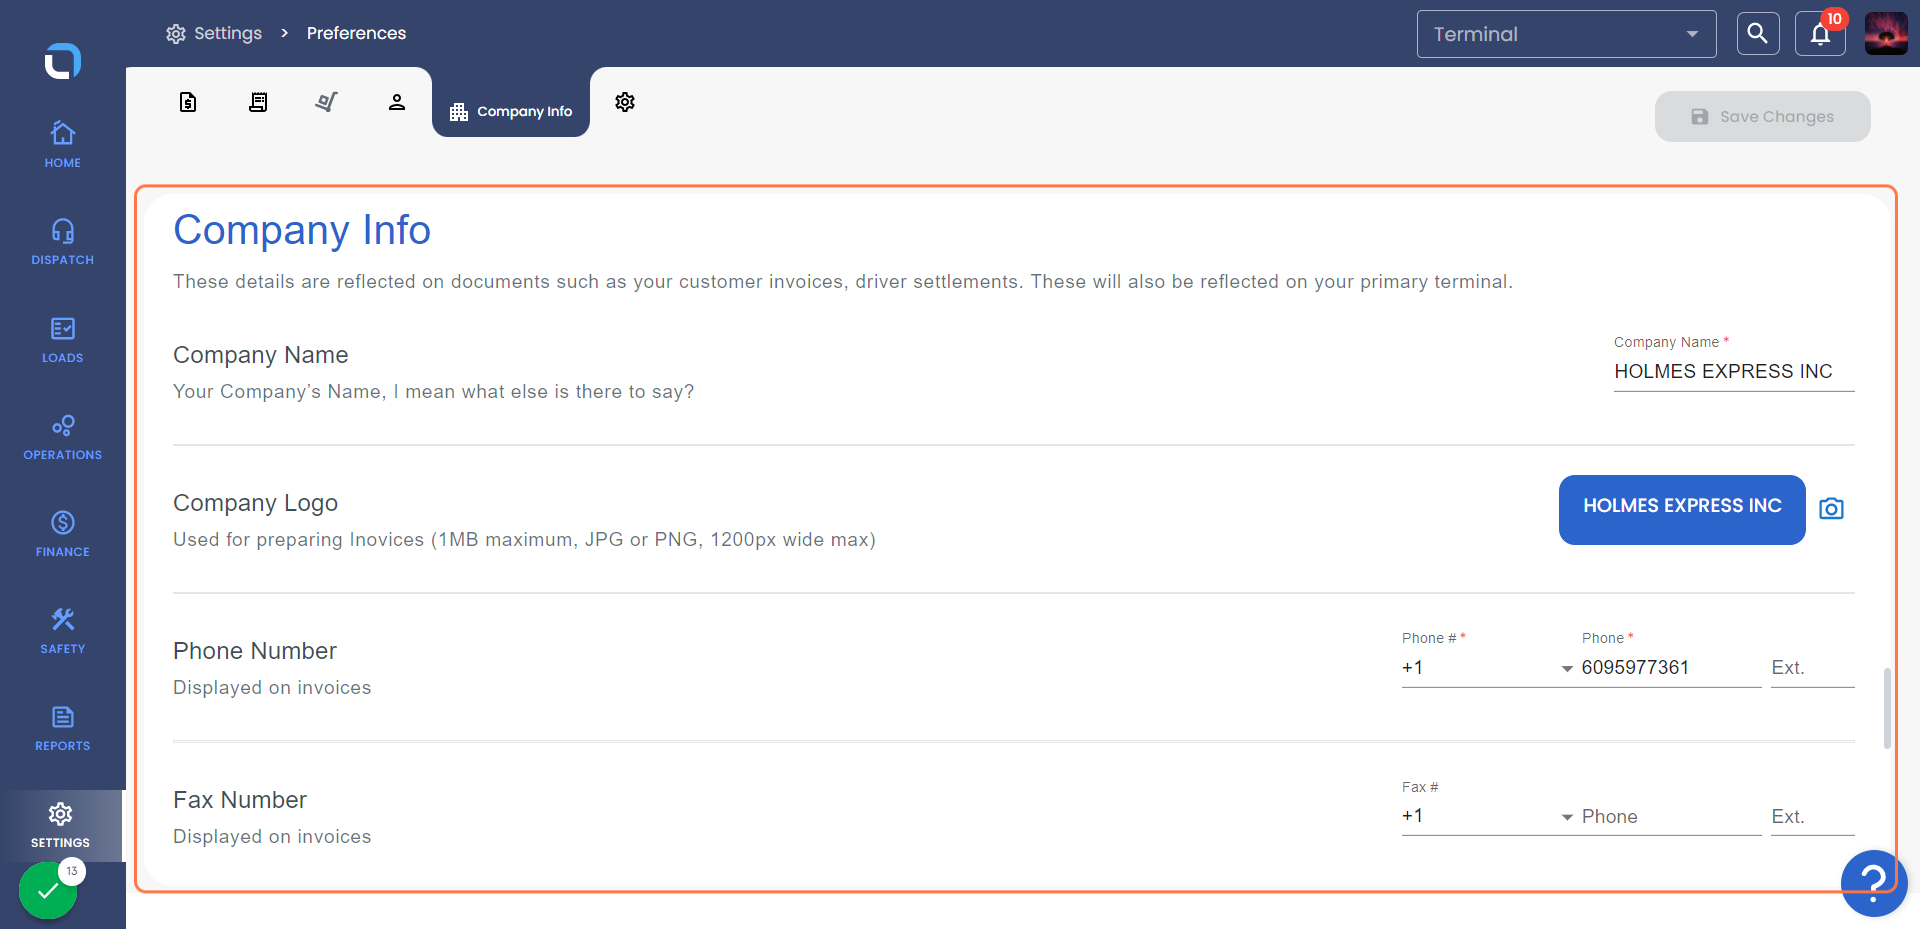1920x929 pixels.
Task: Open Reports from the sidebar
Action: 62,727
